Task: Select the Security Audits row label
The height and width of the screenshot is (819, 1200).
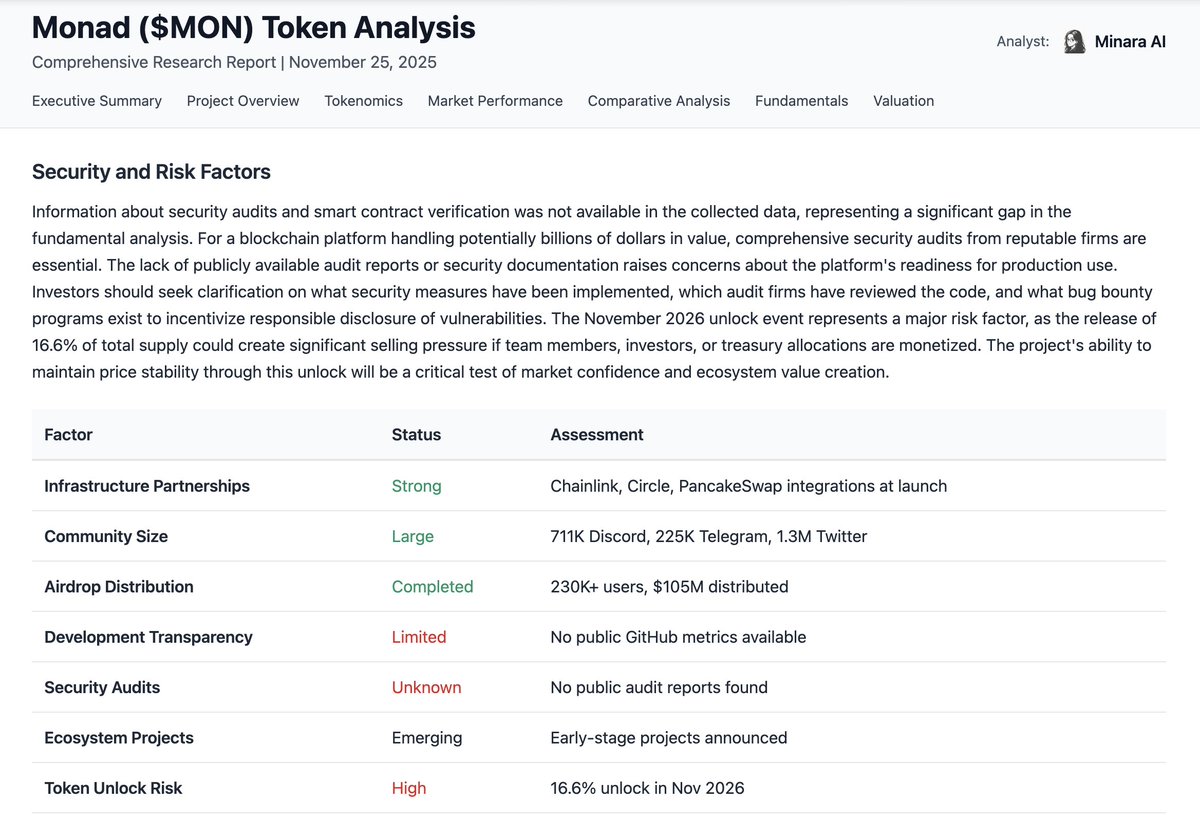Action: pyautogui.click(x=102, y=687)
